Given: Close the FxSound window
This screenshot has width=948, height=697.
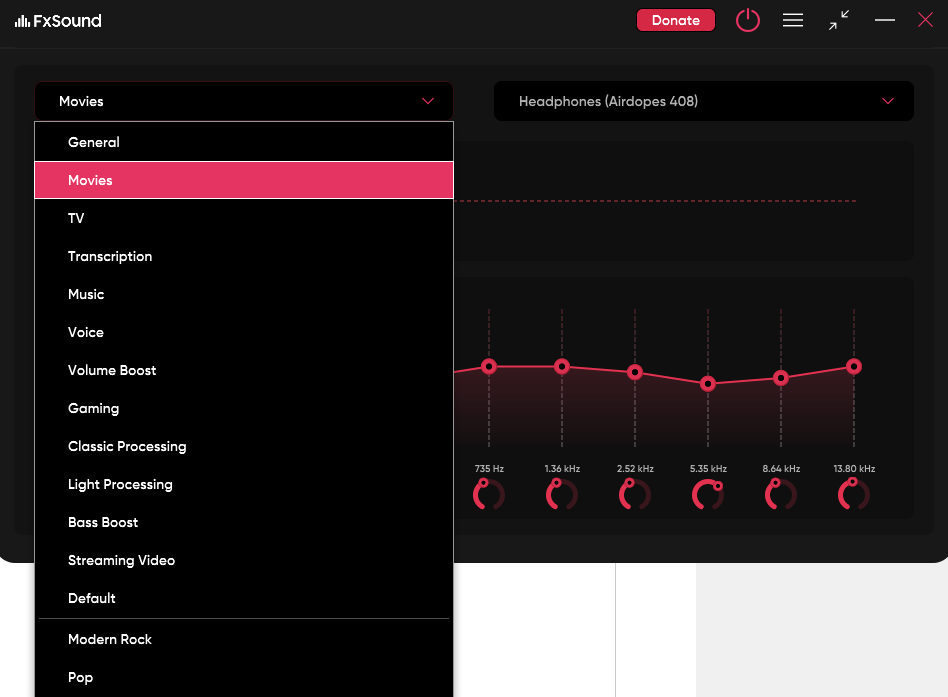Looking at the screenshot, I should coord(925,21).
